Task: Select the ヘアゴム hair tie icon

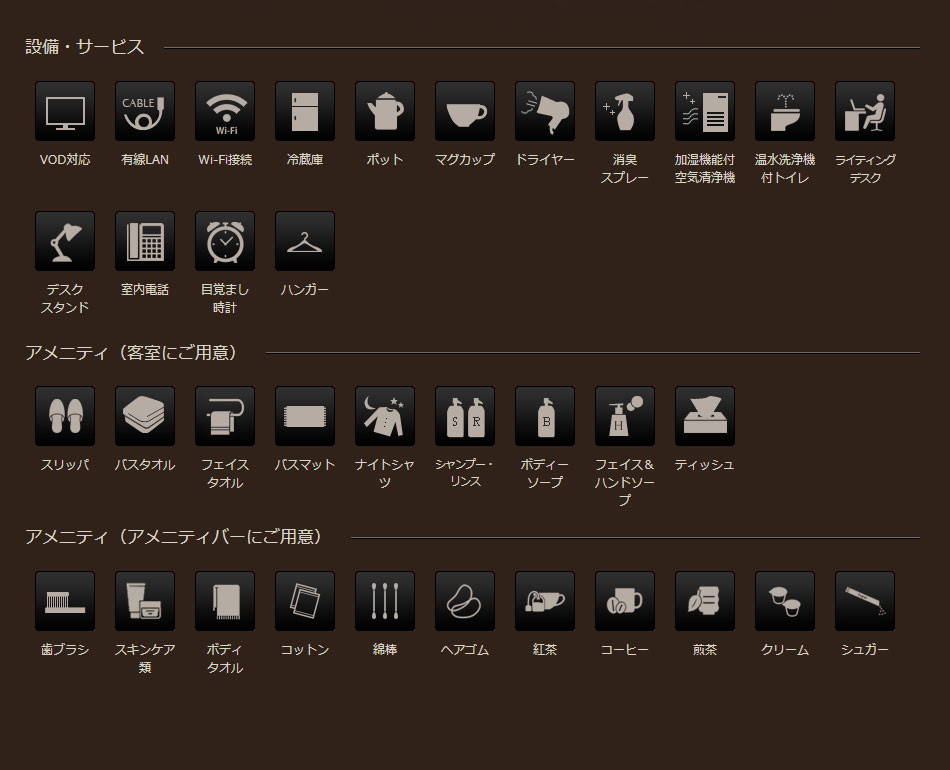Action: click(465, 601)
